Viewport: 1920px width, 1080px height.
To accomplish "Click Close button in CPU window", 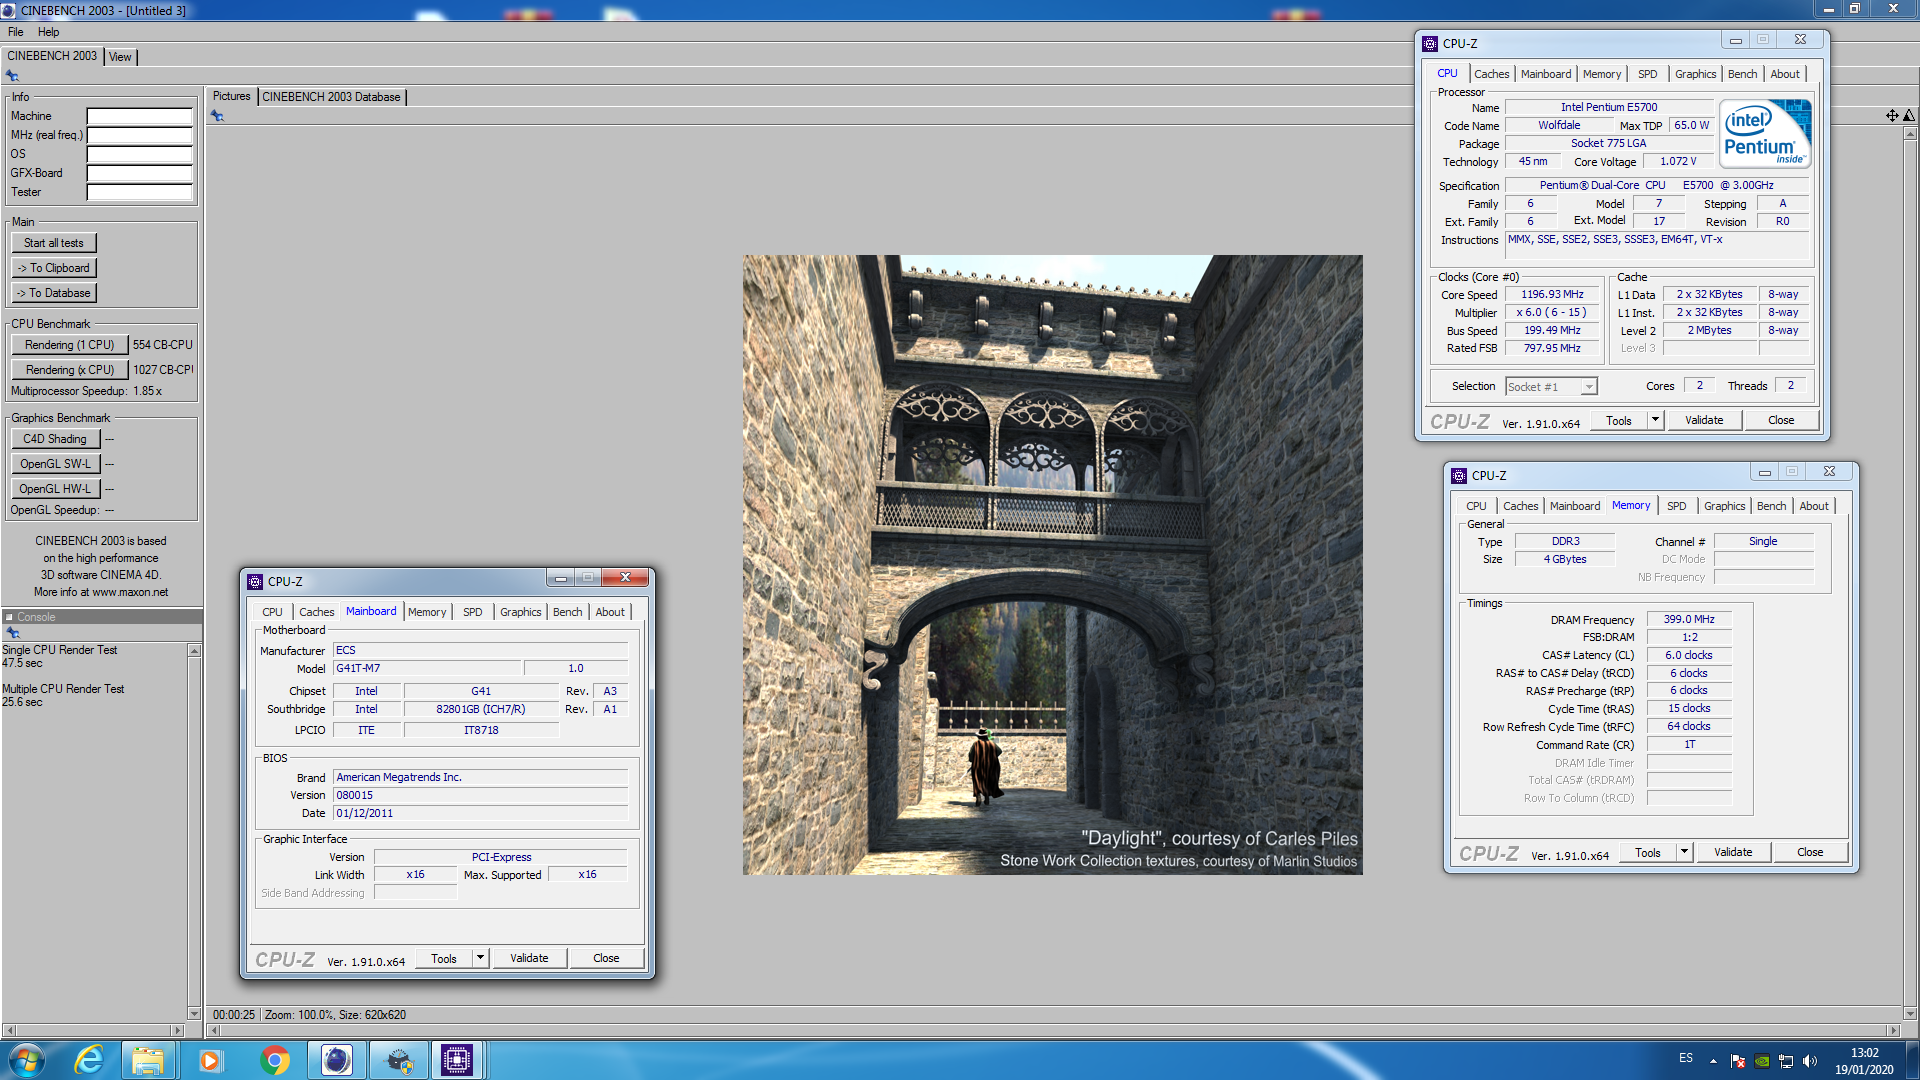I will pos(1781,420).
